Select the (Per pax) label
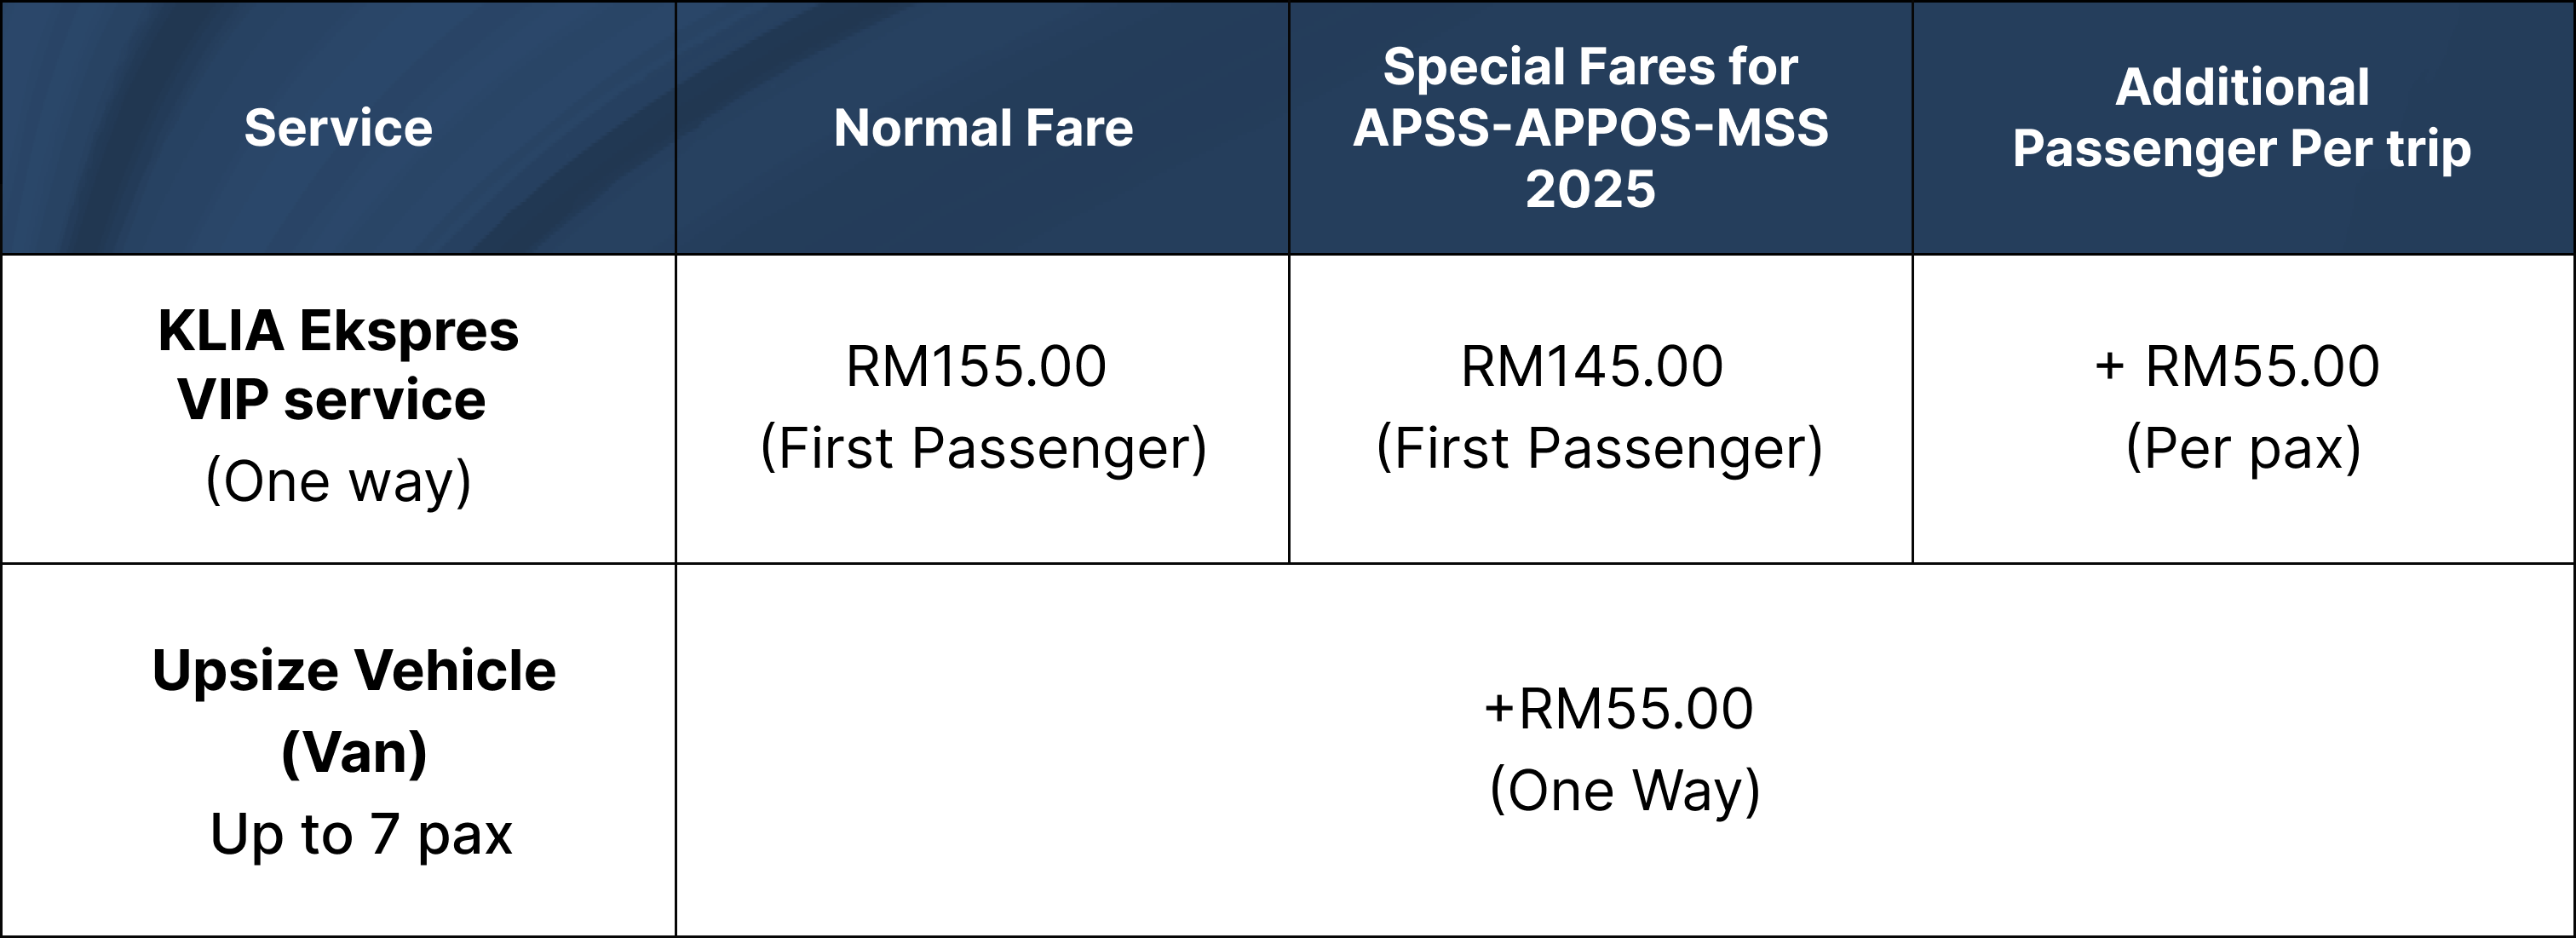The height and width of the screenshot is (938, 2576). (2243, 448)
